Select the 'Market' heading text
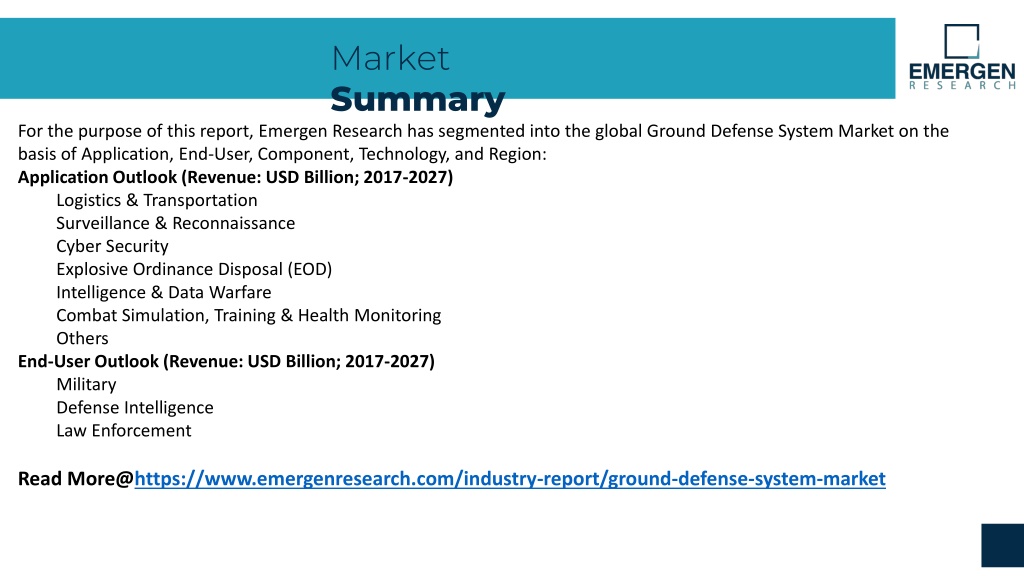The height and width of the screenshot is (576, 1024). tap(391, 58)
